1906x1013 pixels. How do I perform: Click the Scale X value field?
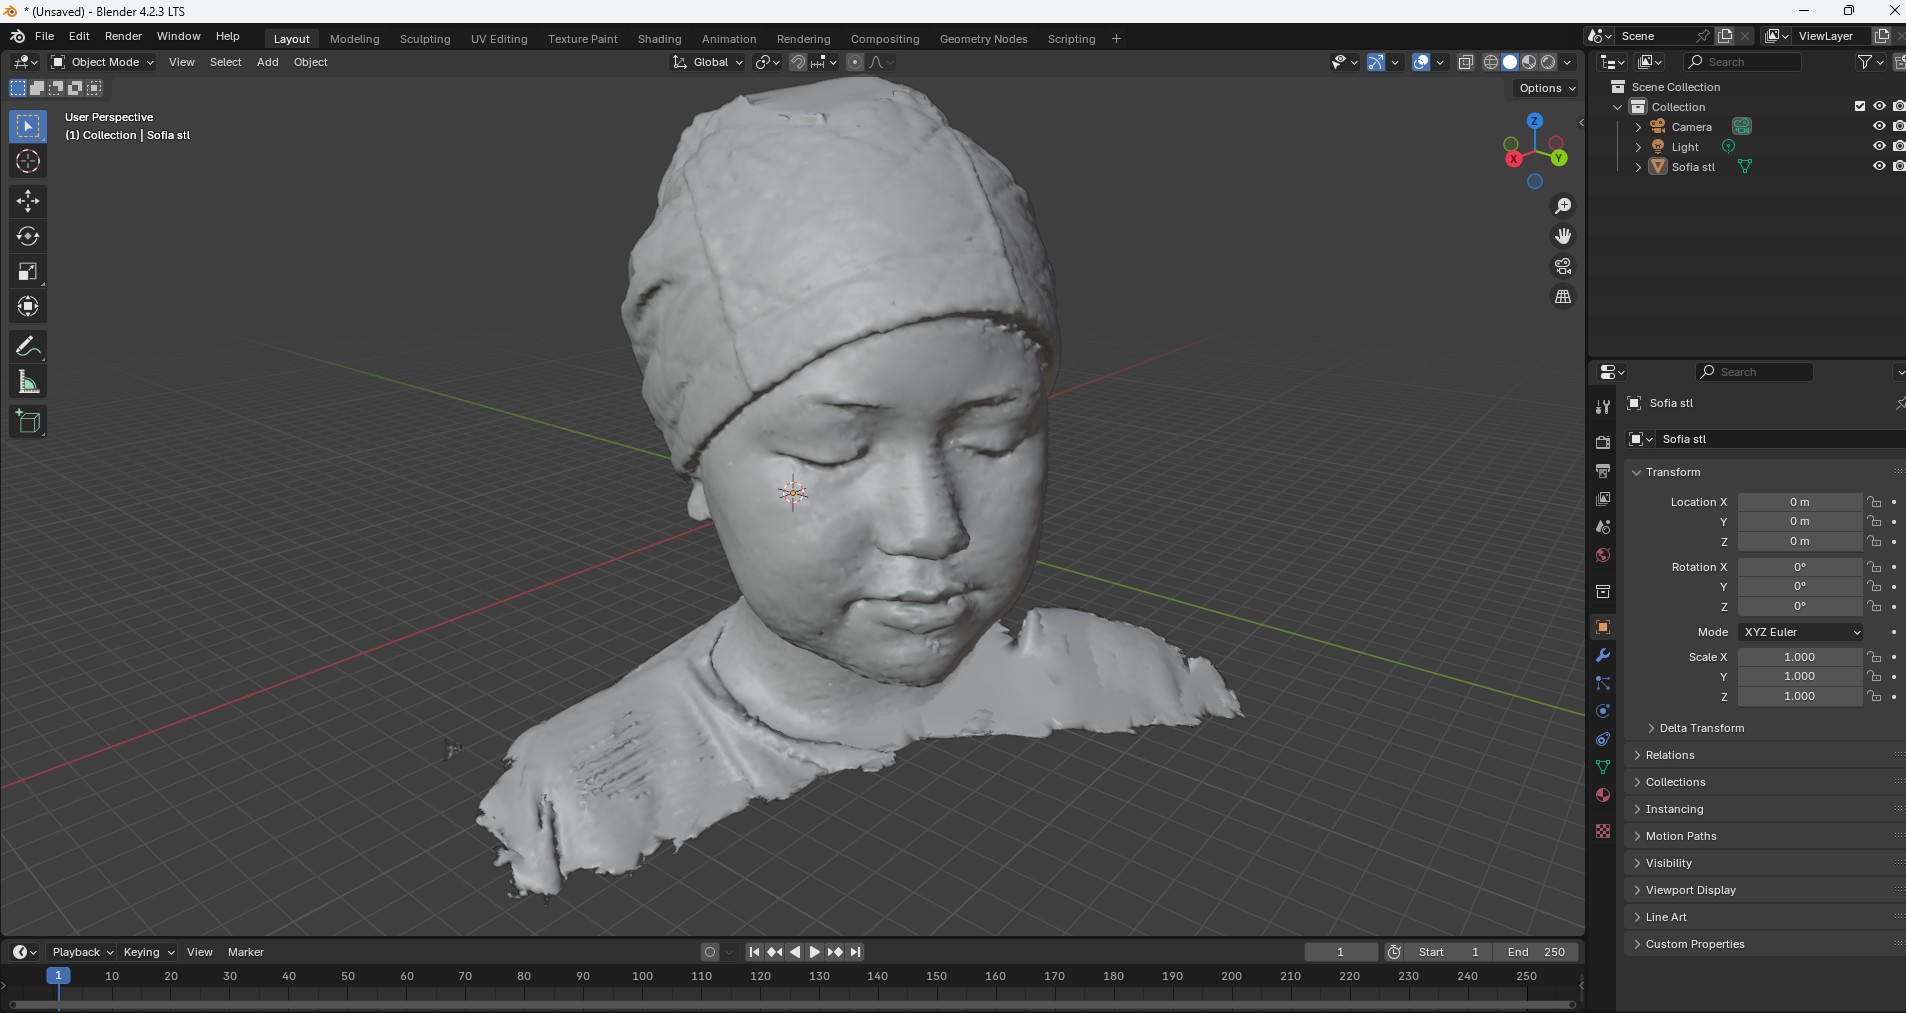pyautogui.click(x=1799, y=657)
